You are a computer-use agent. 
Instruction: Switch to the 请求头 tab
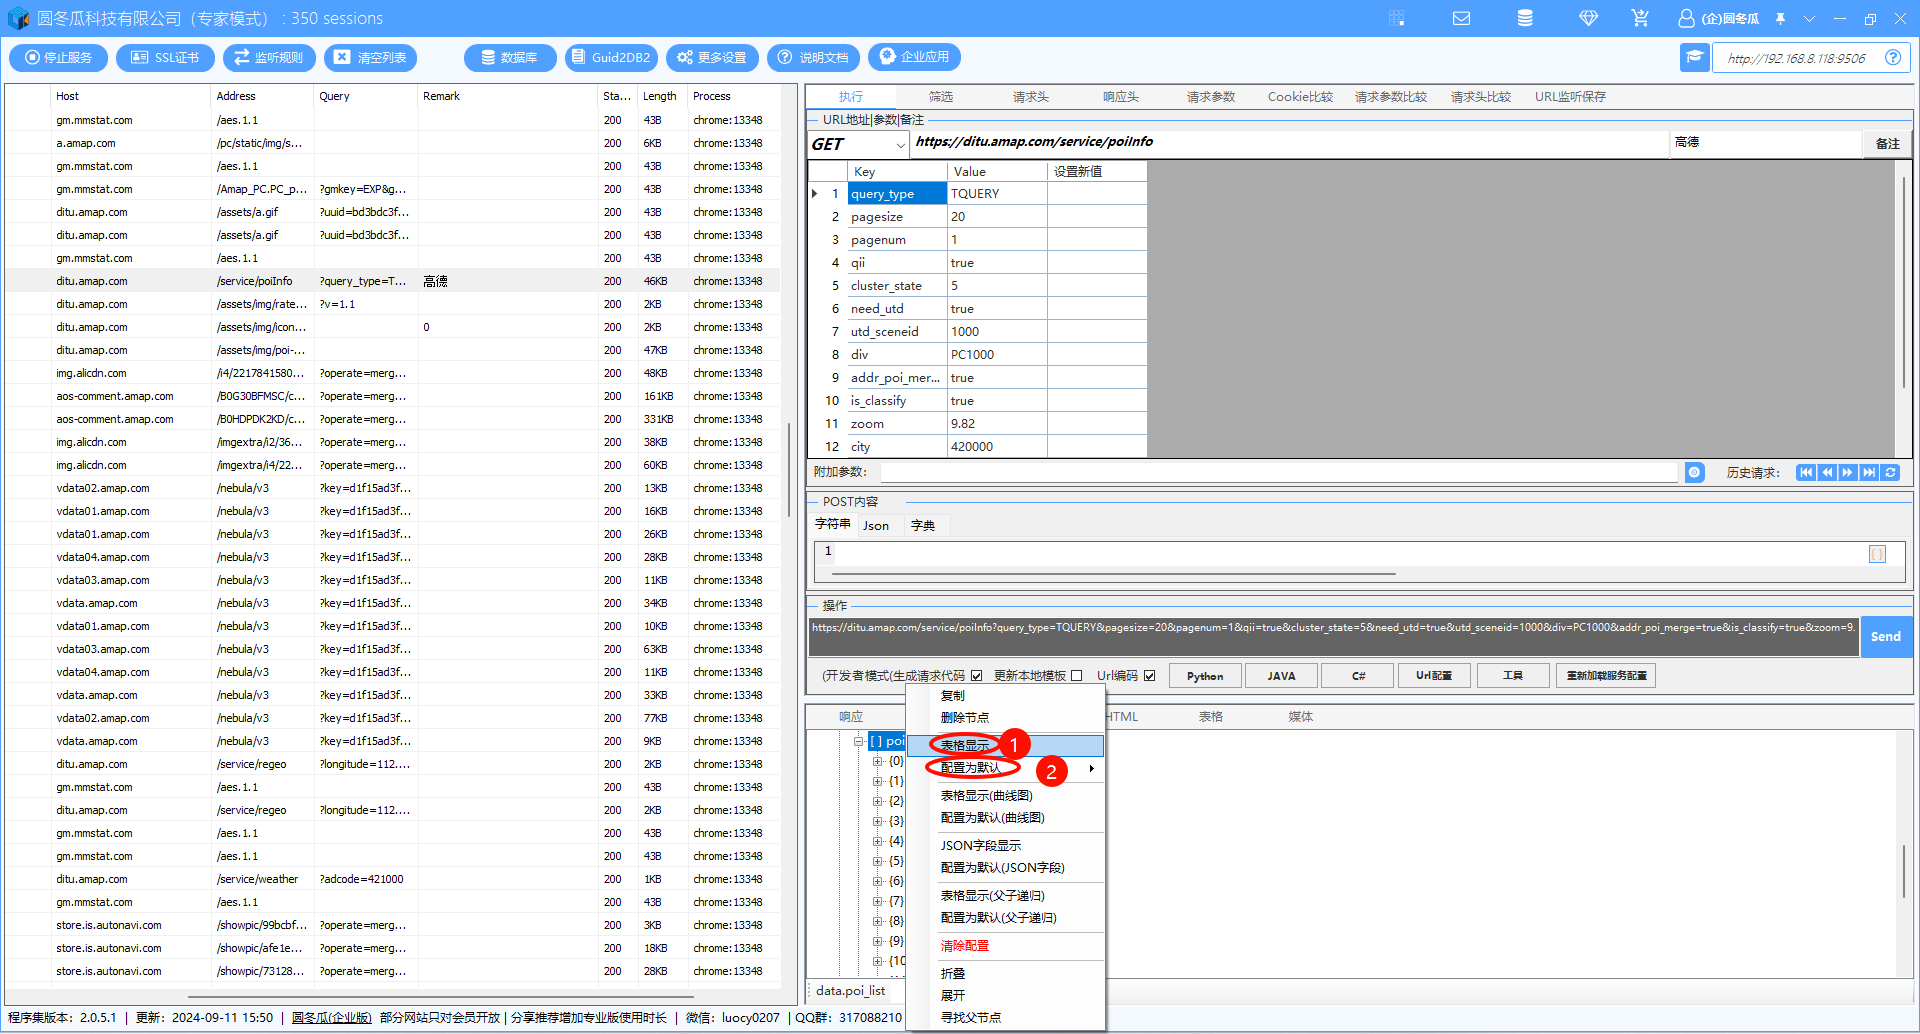point(1030,97)
